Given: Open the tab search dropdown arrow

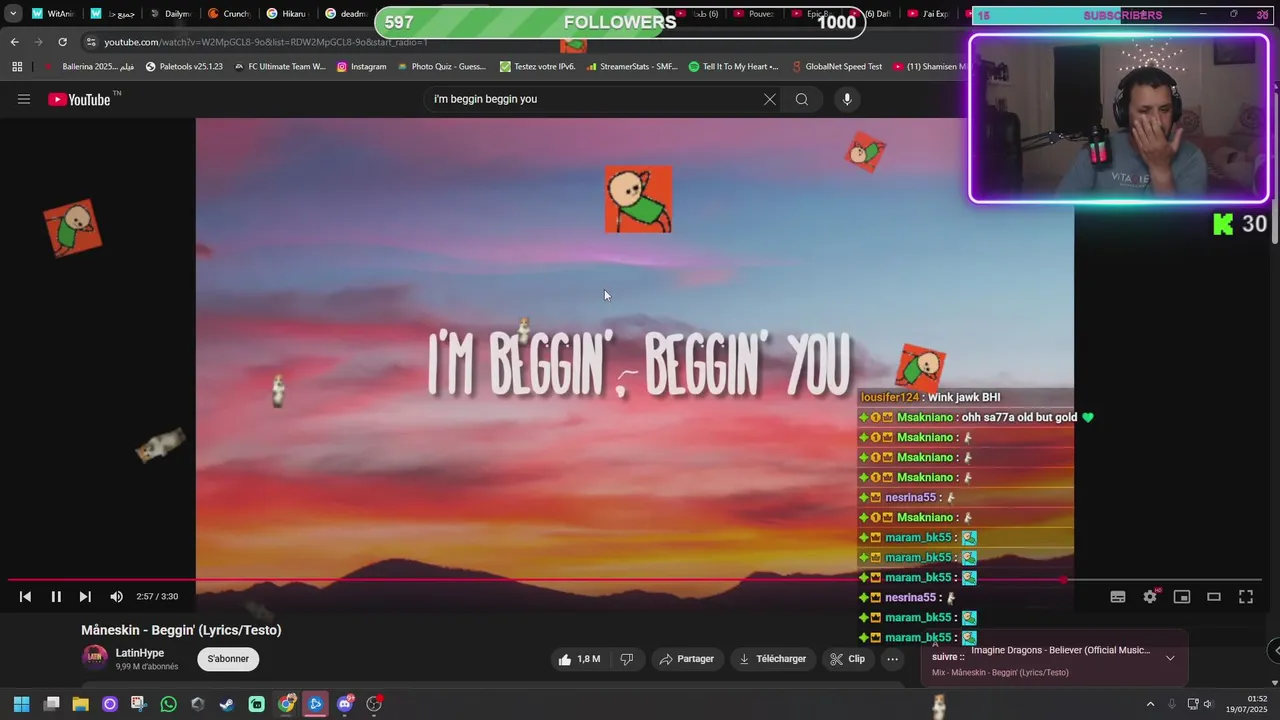Looking at the screenshot, I should [x=13, y=14].
